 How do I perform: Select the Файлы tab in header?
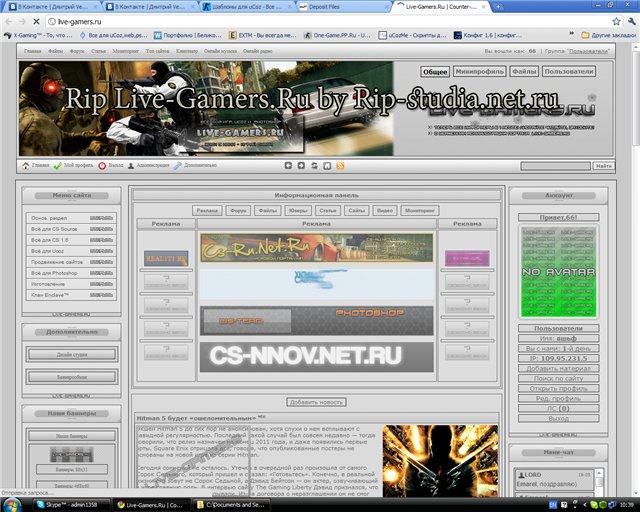click(x=524, y=71)
